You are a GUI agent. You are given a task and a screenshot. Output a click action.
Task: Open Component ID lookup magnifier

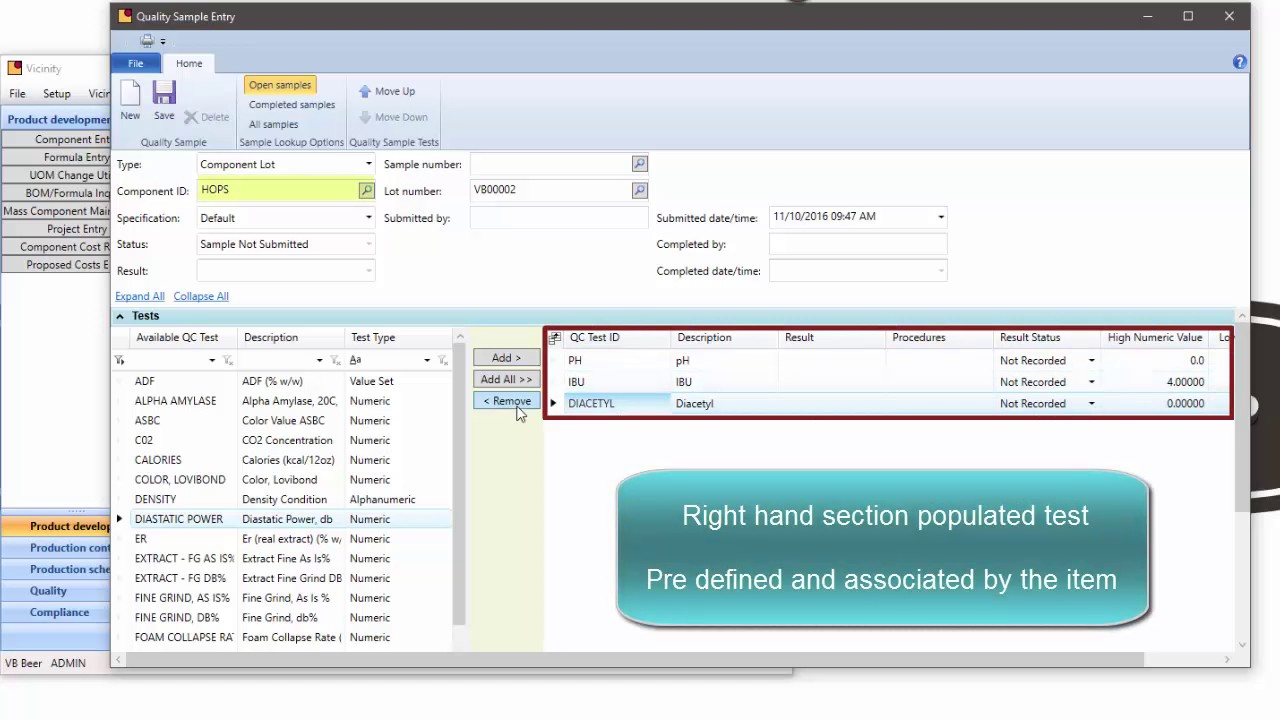366,190
